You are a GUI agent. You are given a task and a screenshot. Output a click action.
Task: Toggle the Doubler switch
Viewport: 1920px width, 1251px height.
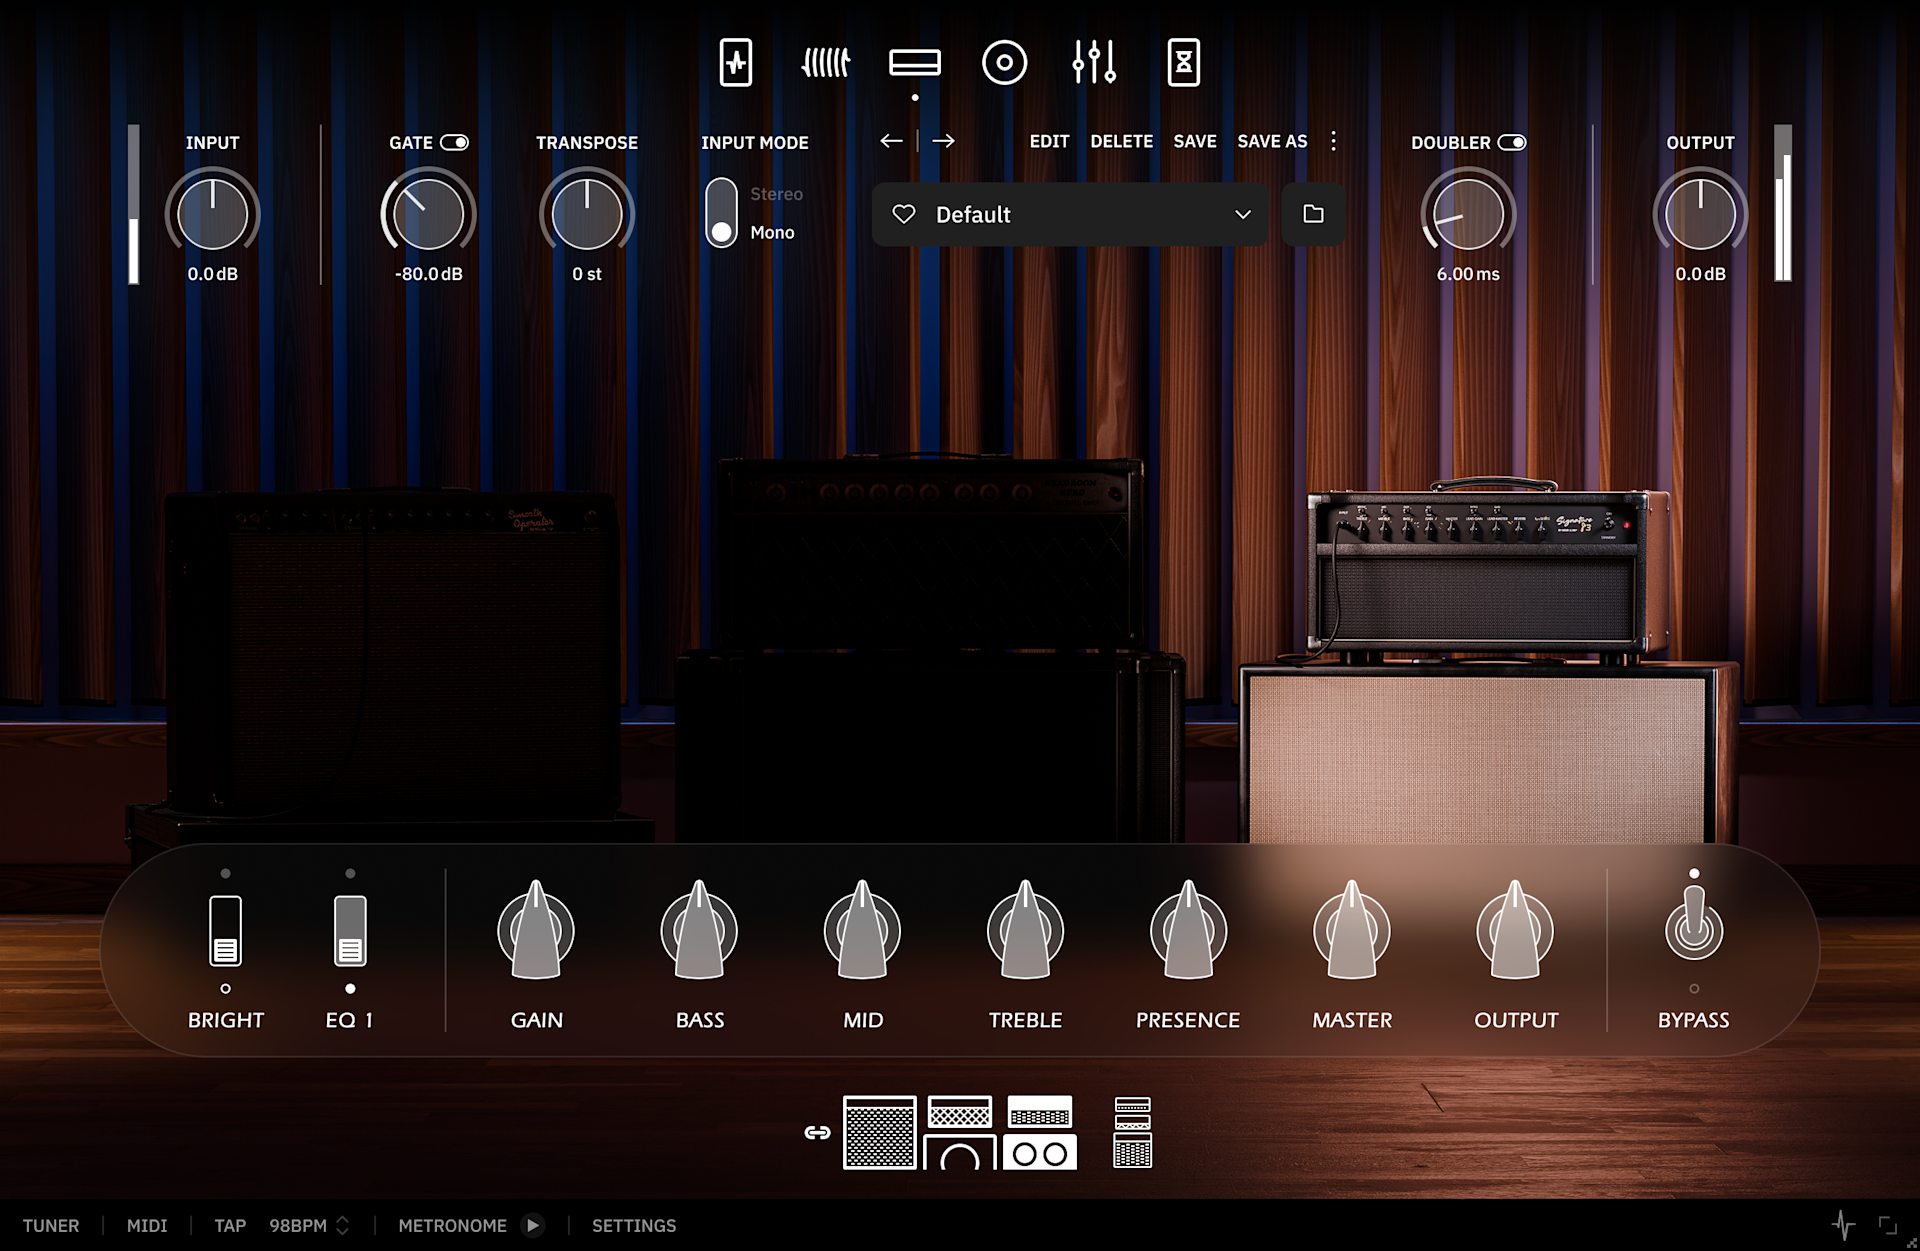pos(1512,142)
